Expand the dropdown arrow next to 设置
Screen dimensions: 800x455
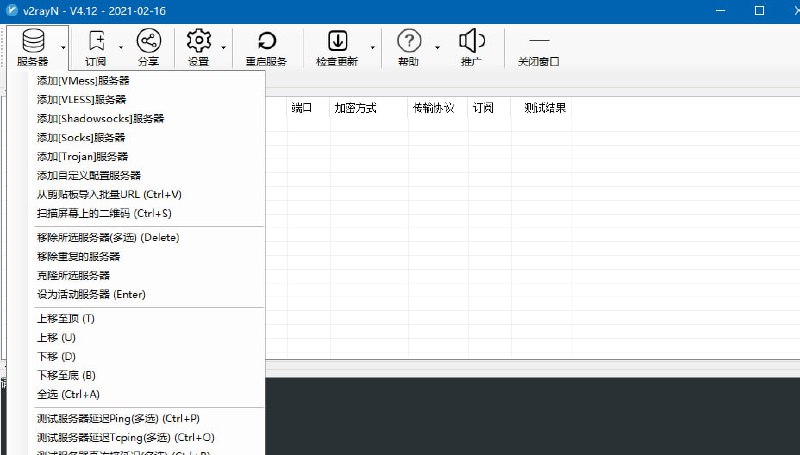tap(223, 47)
